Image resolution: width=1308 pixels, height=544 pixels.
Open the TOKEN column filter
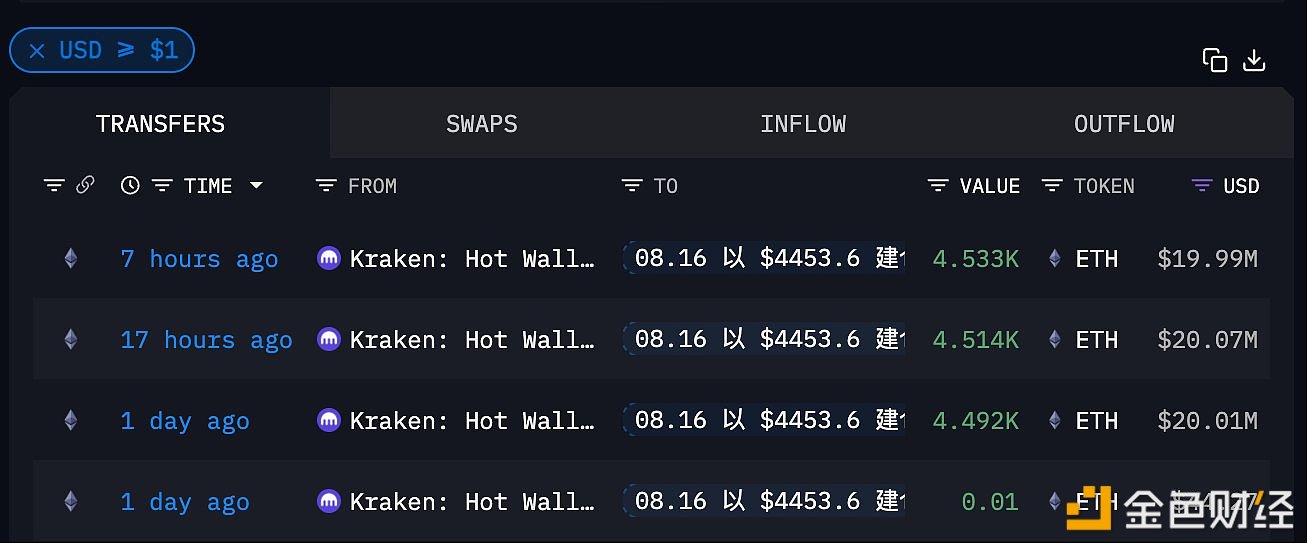tap(1051, 185)
